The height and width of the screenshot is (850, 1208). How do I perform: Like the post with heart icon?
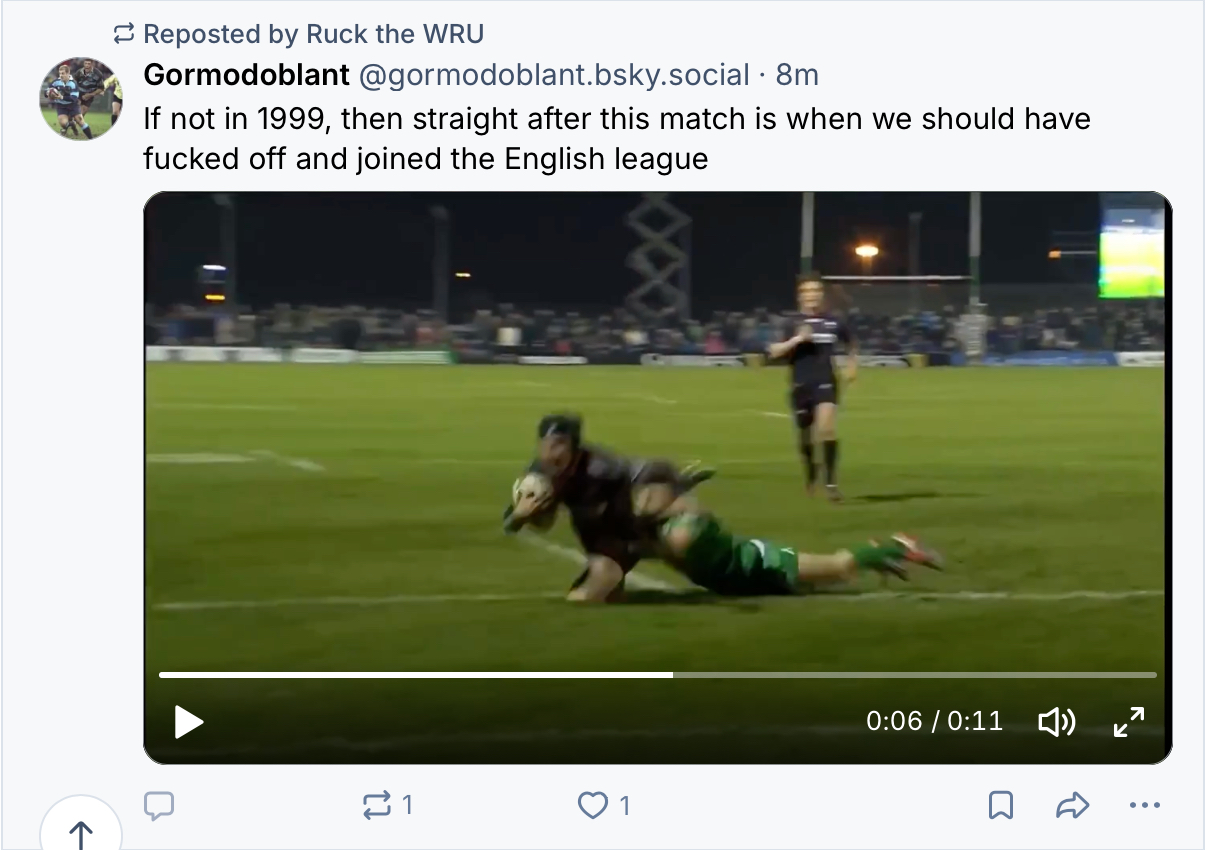(x=594, y=805)
